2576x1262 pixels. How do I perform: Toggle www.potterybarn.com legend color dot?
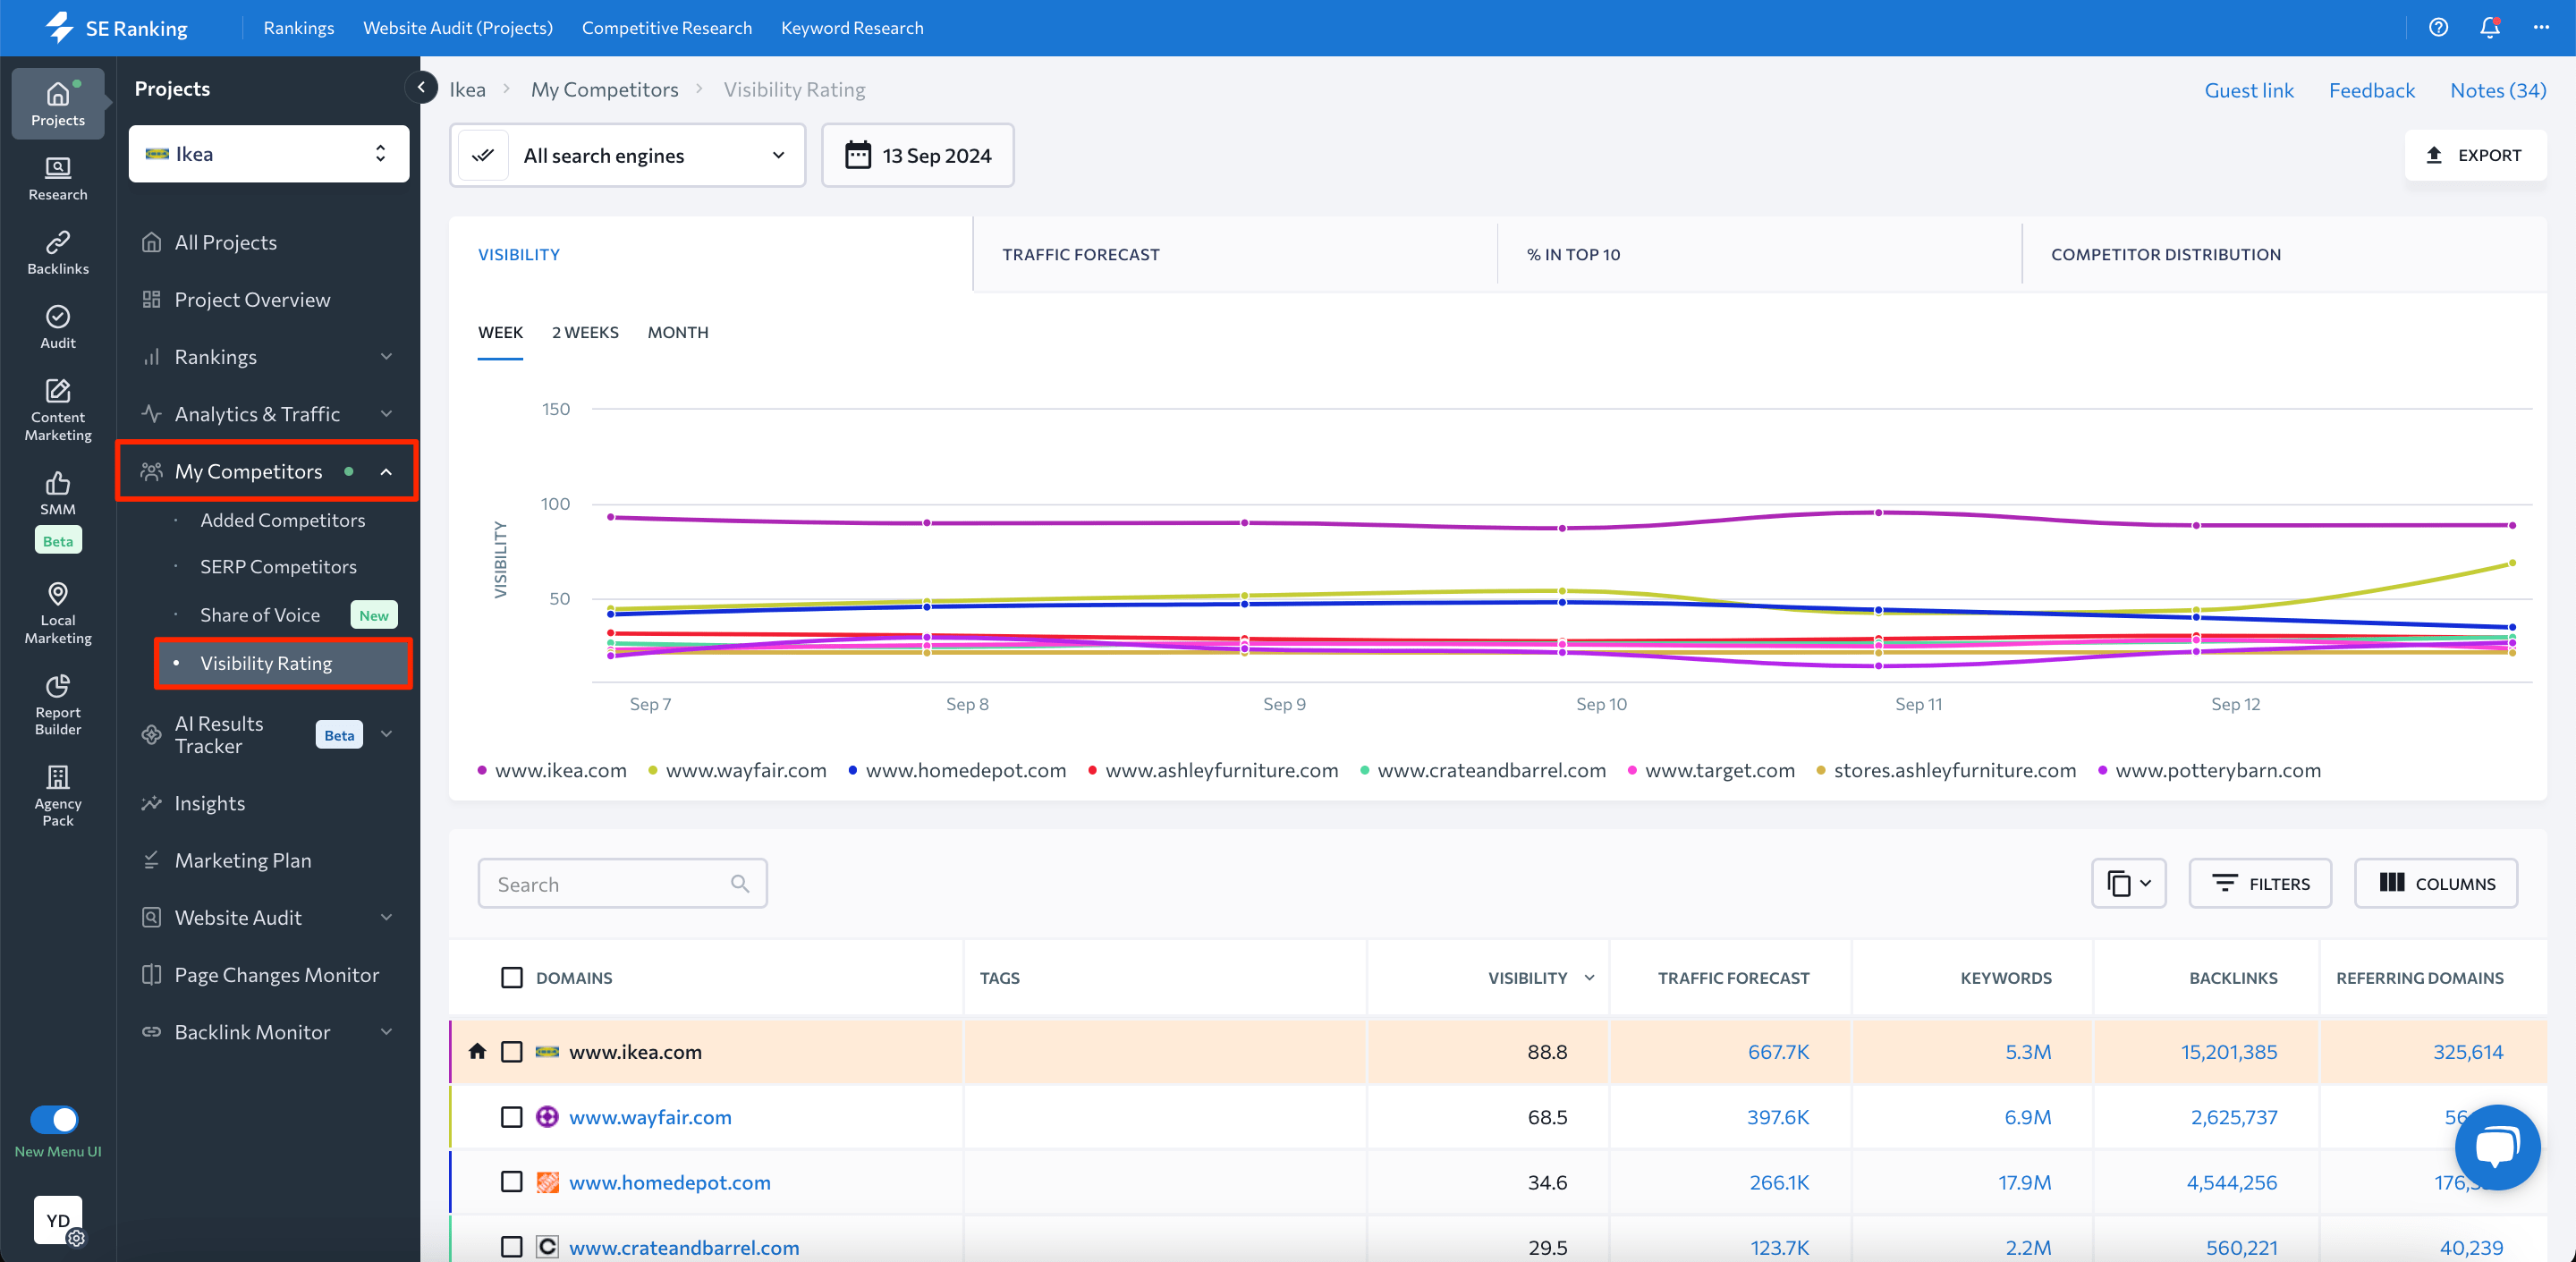pos(2102,770)
